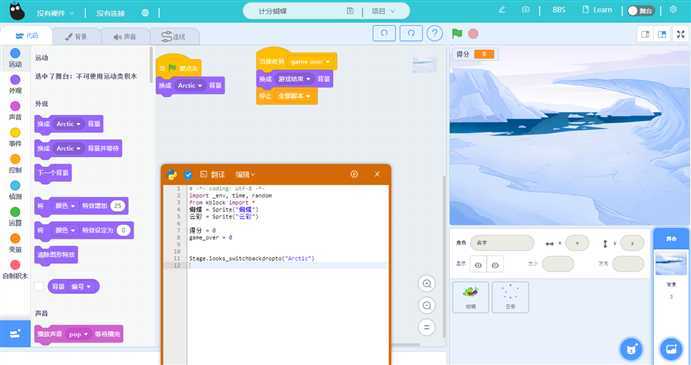691x365 pixels.
Task: Open Arctic dropdown in switch-and-wait palette block
Action: tap(68, 149)
